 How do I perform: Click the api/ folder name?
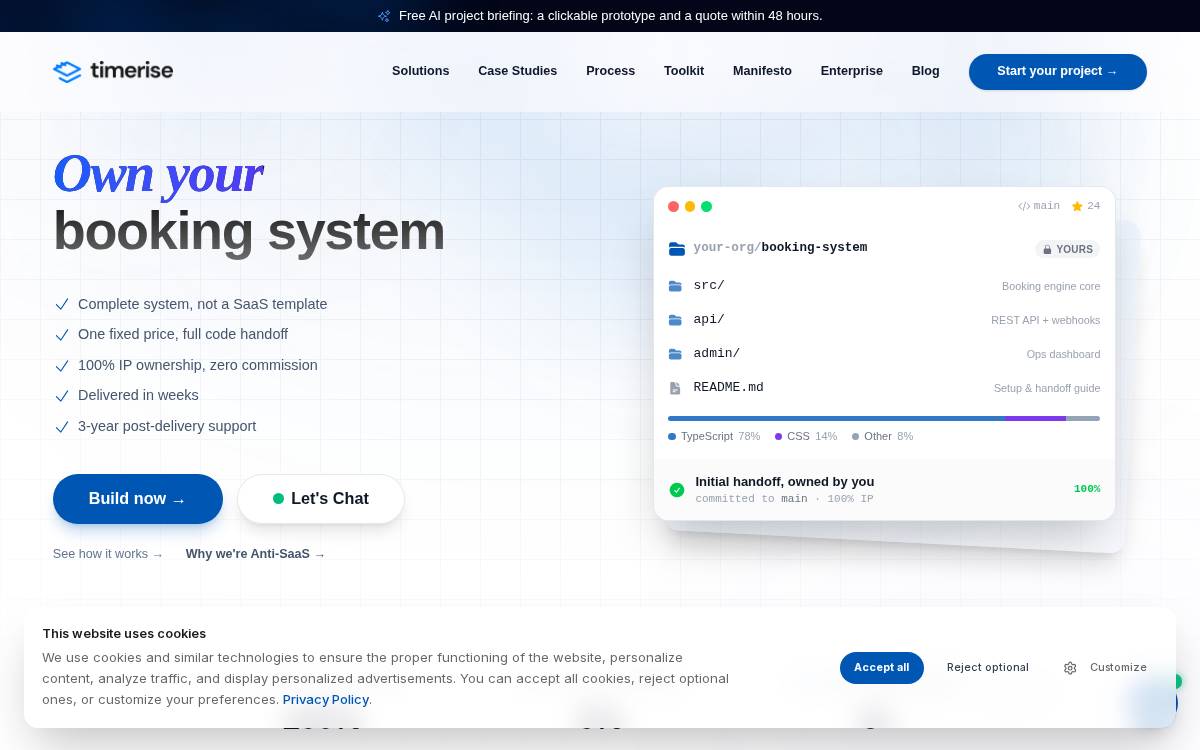pyautogui.click(x=709, y=320)
